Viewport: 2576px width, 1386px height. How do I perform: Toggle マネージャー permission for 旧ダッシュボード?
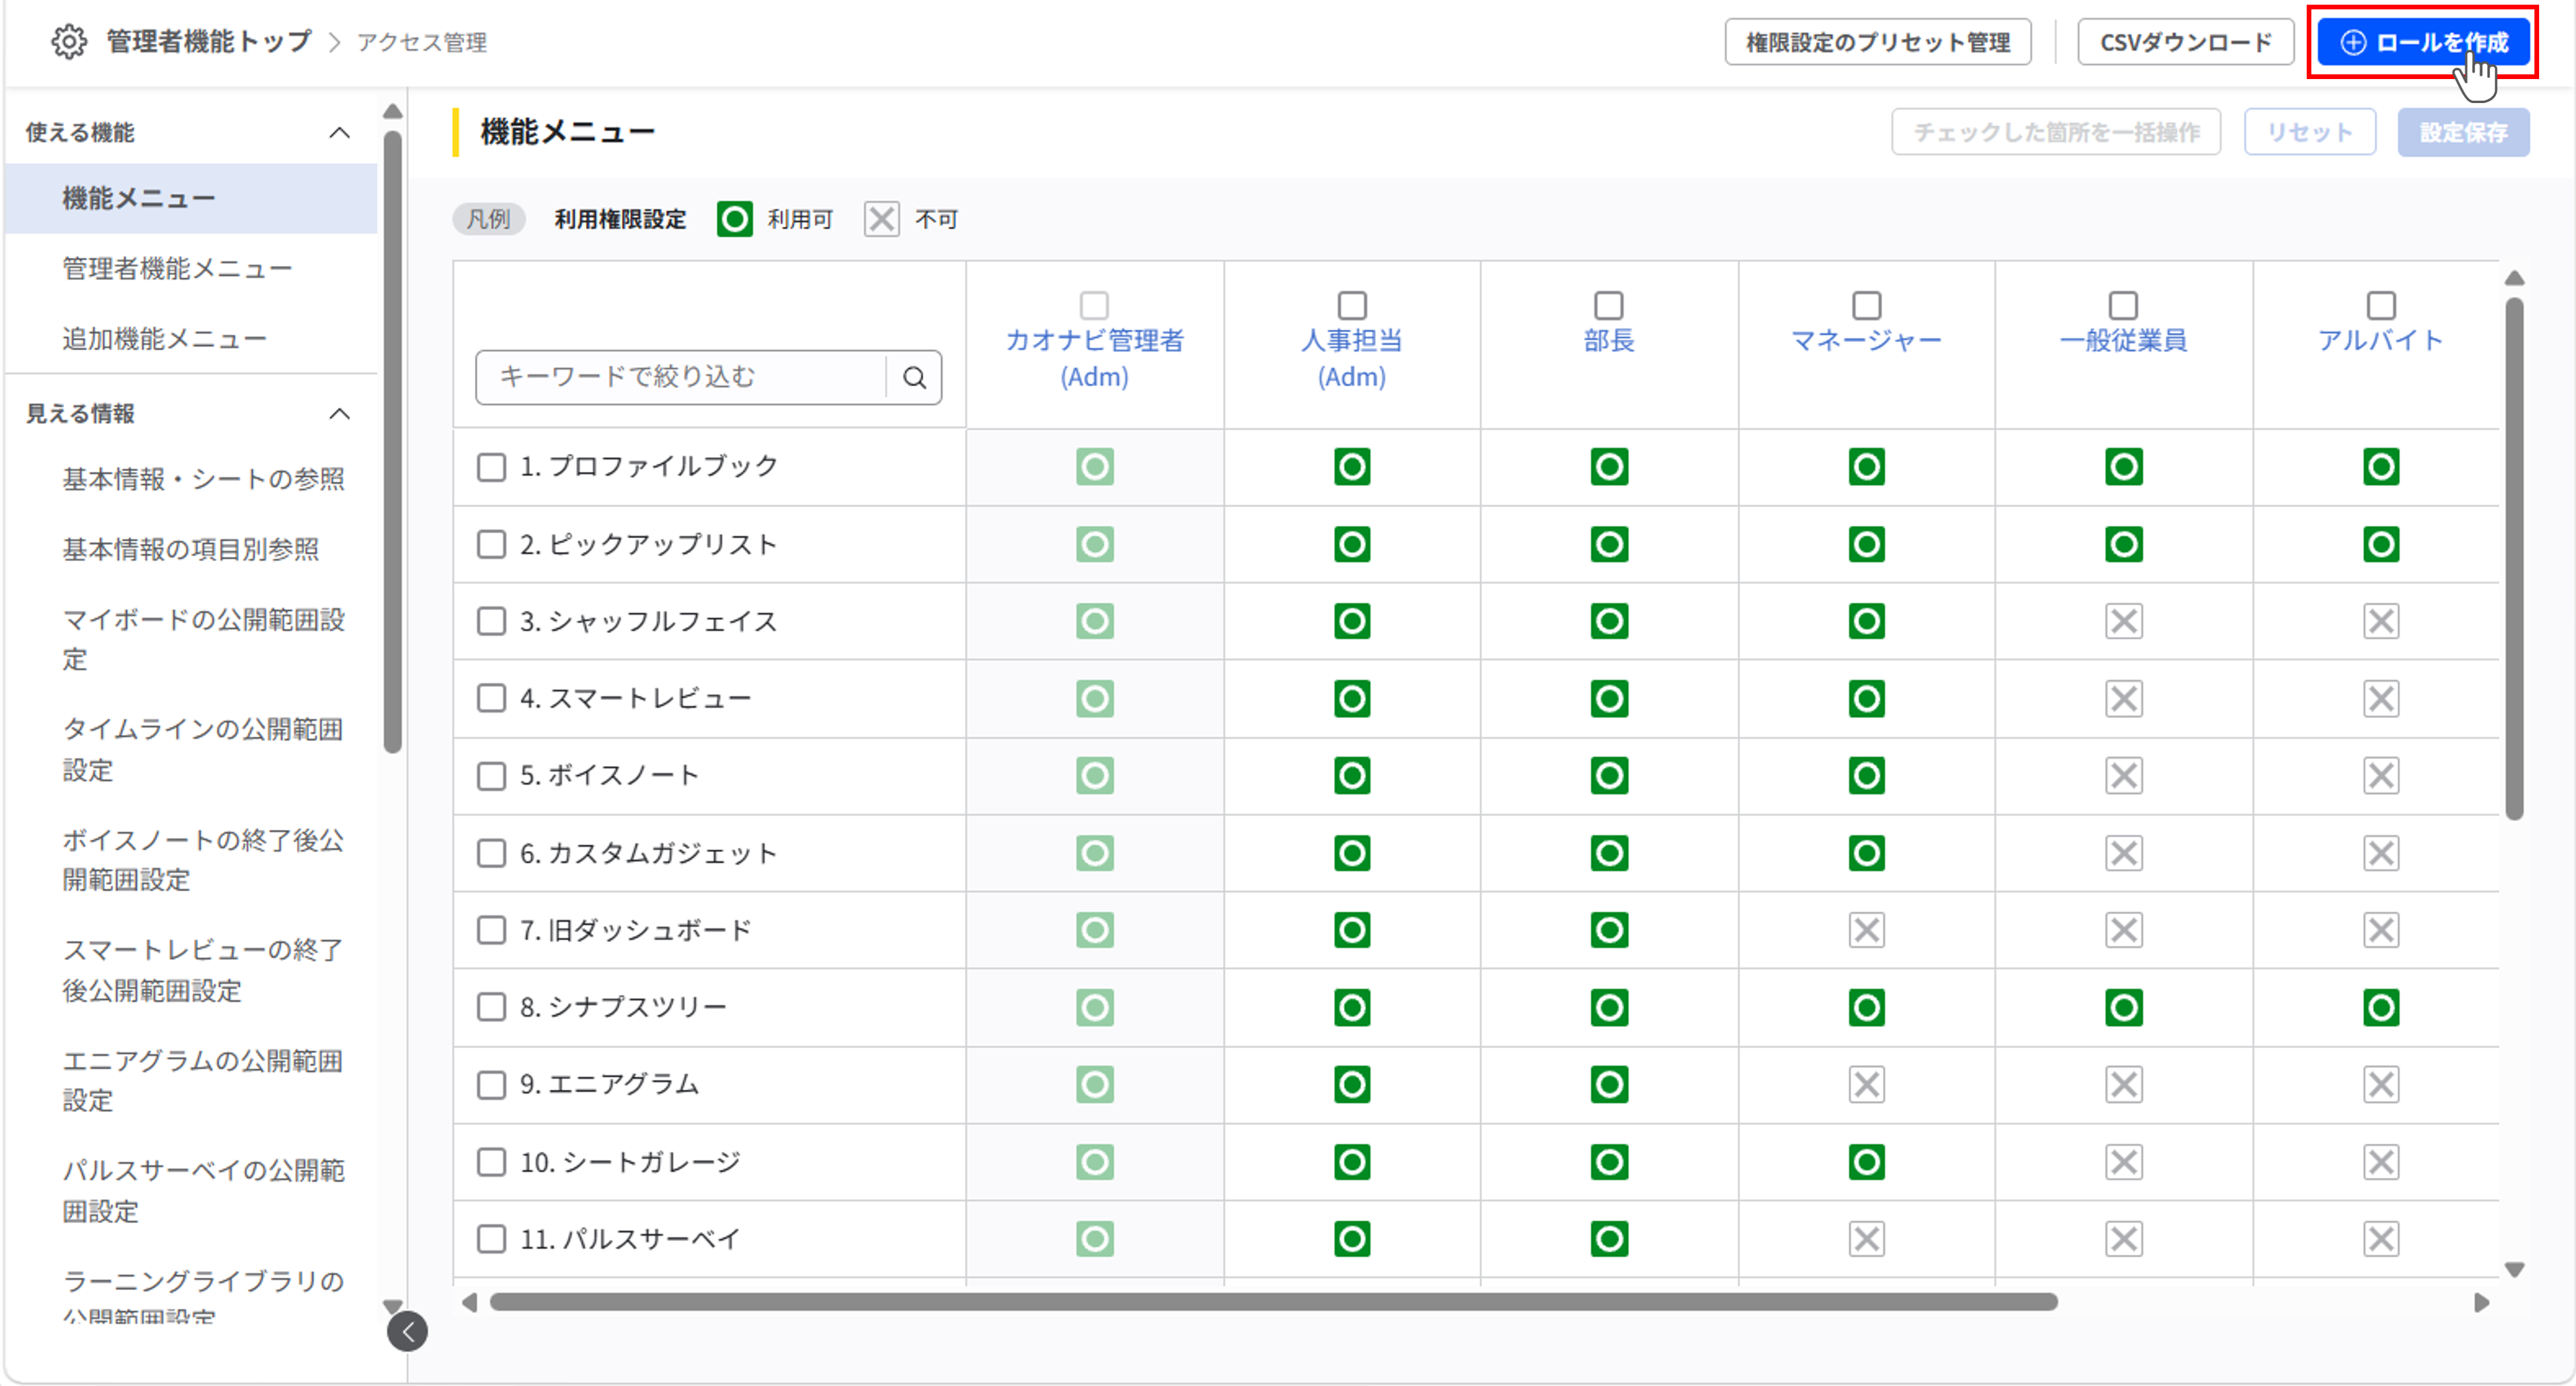[x=1866, y=930]
